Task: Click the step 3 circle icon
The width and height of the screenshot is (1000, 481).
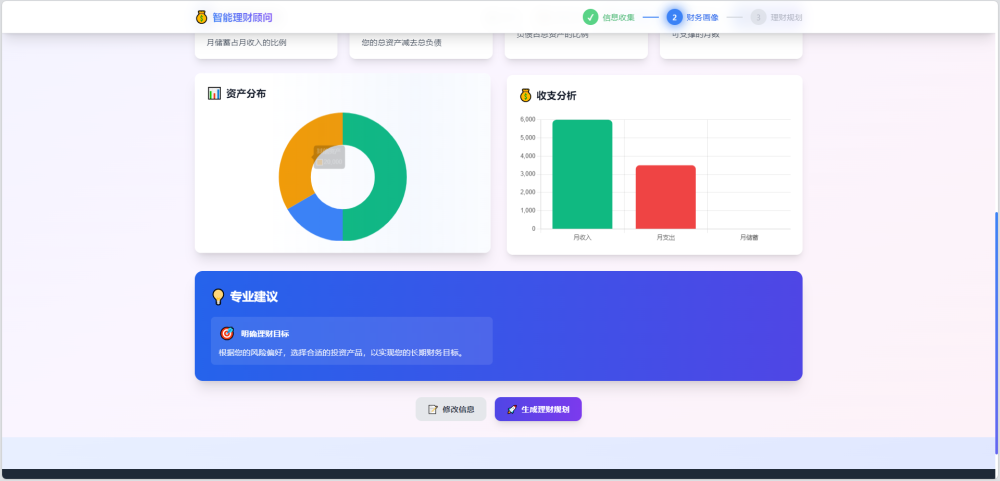Action: point(758,17)
